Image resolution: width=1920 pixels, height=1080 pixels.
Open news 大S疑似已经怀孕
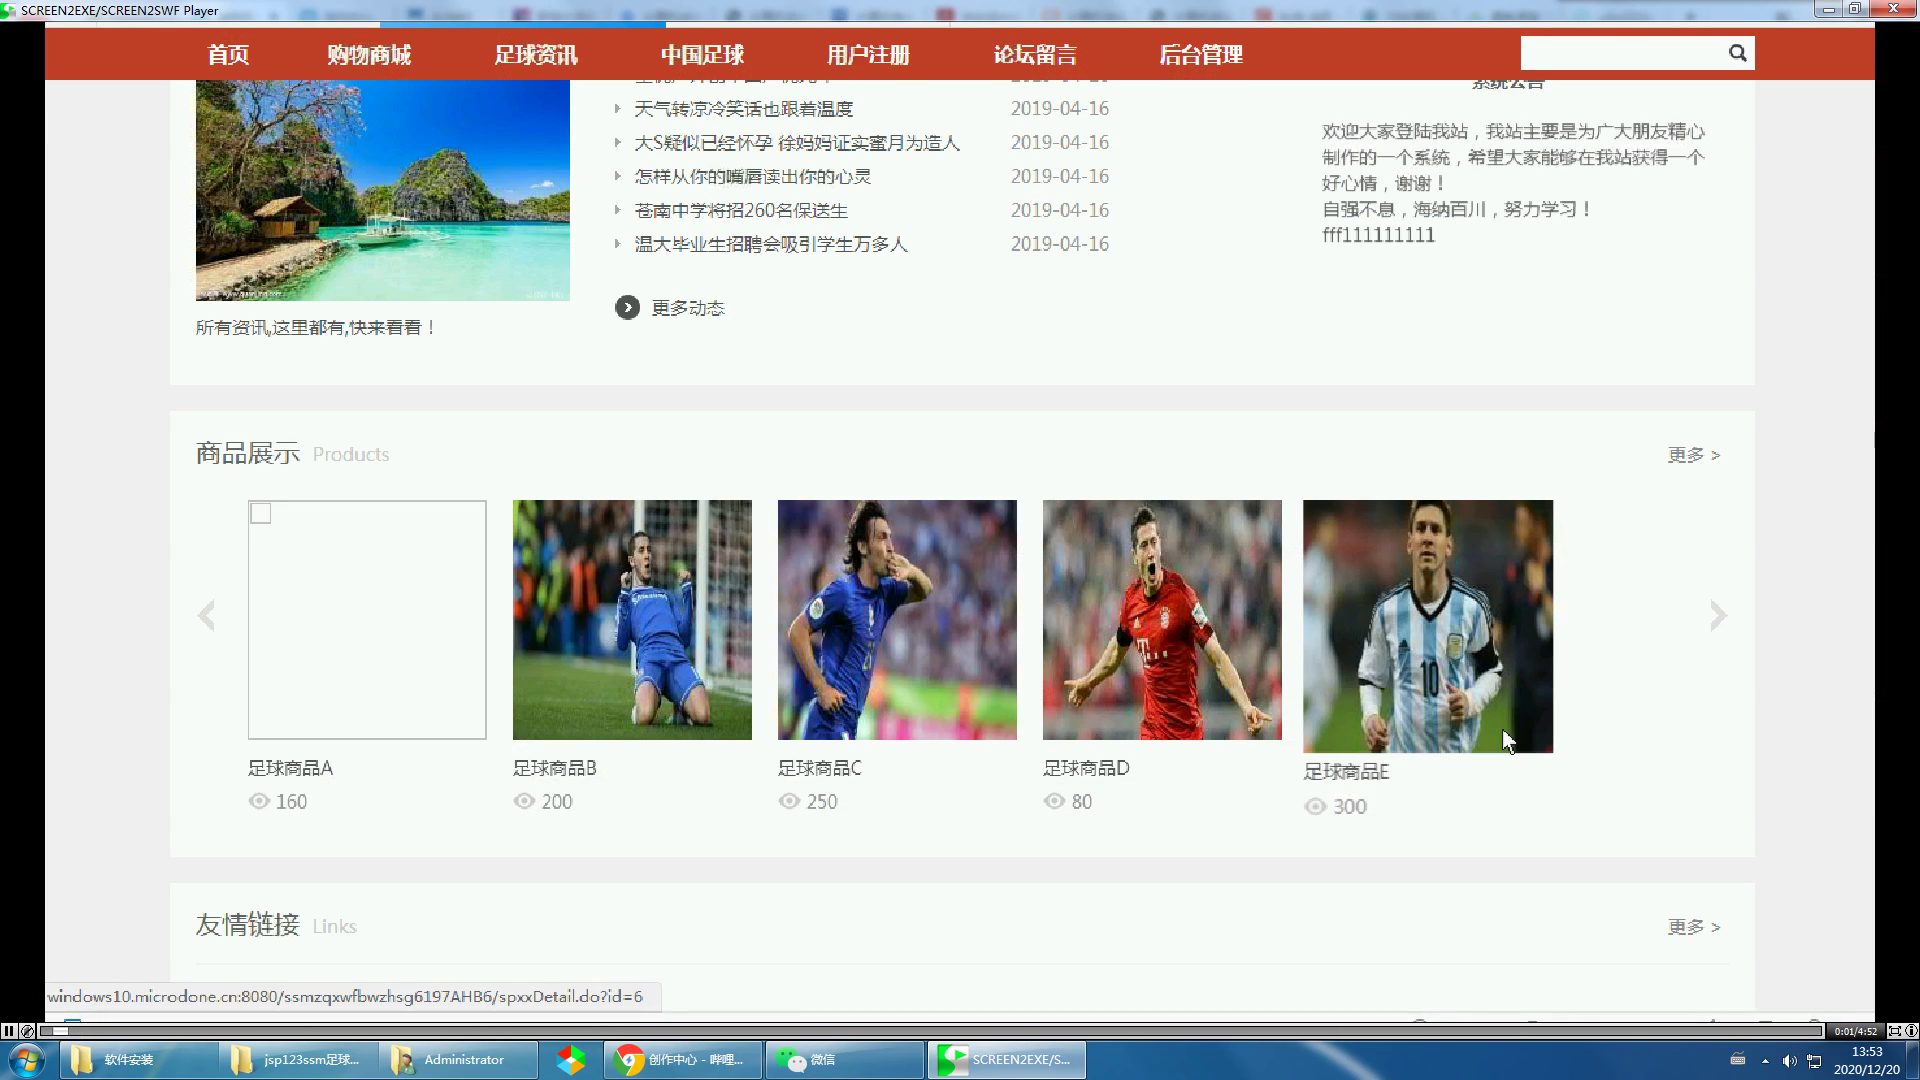coord(796,143)
